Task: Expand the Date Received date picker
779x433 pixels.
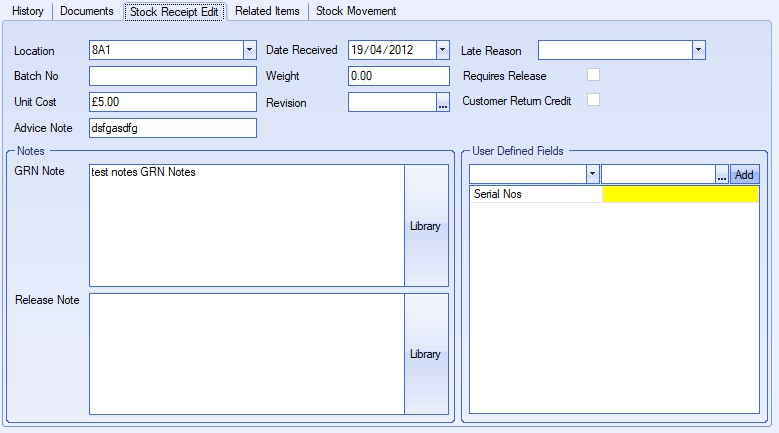Action: [x=442, y=50]
